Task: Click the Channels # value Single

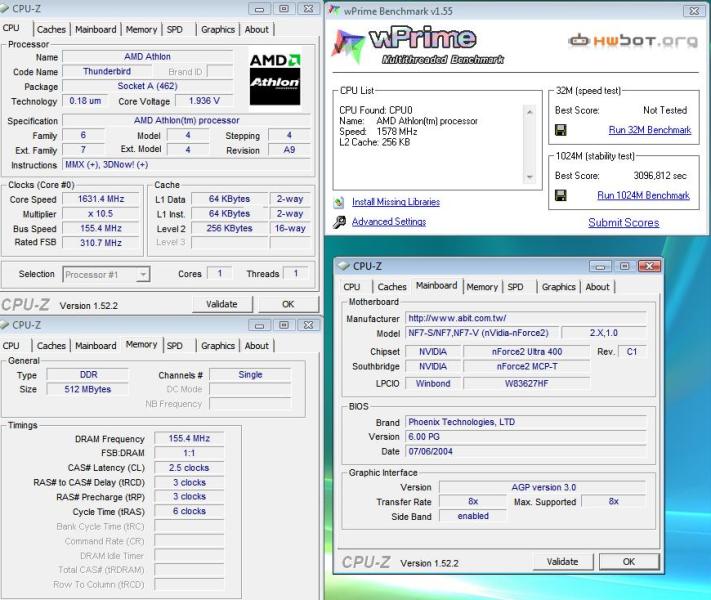Action: tap(250, 375)
